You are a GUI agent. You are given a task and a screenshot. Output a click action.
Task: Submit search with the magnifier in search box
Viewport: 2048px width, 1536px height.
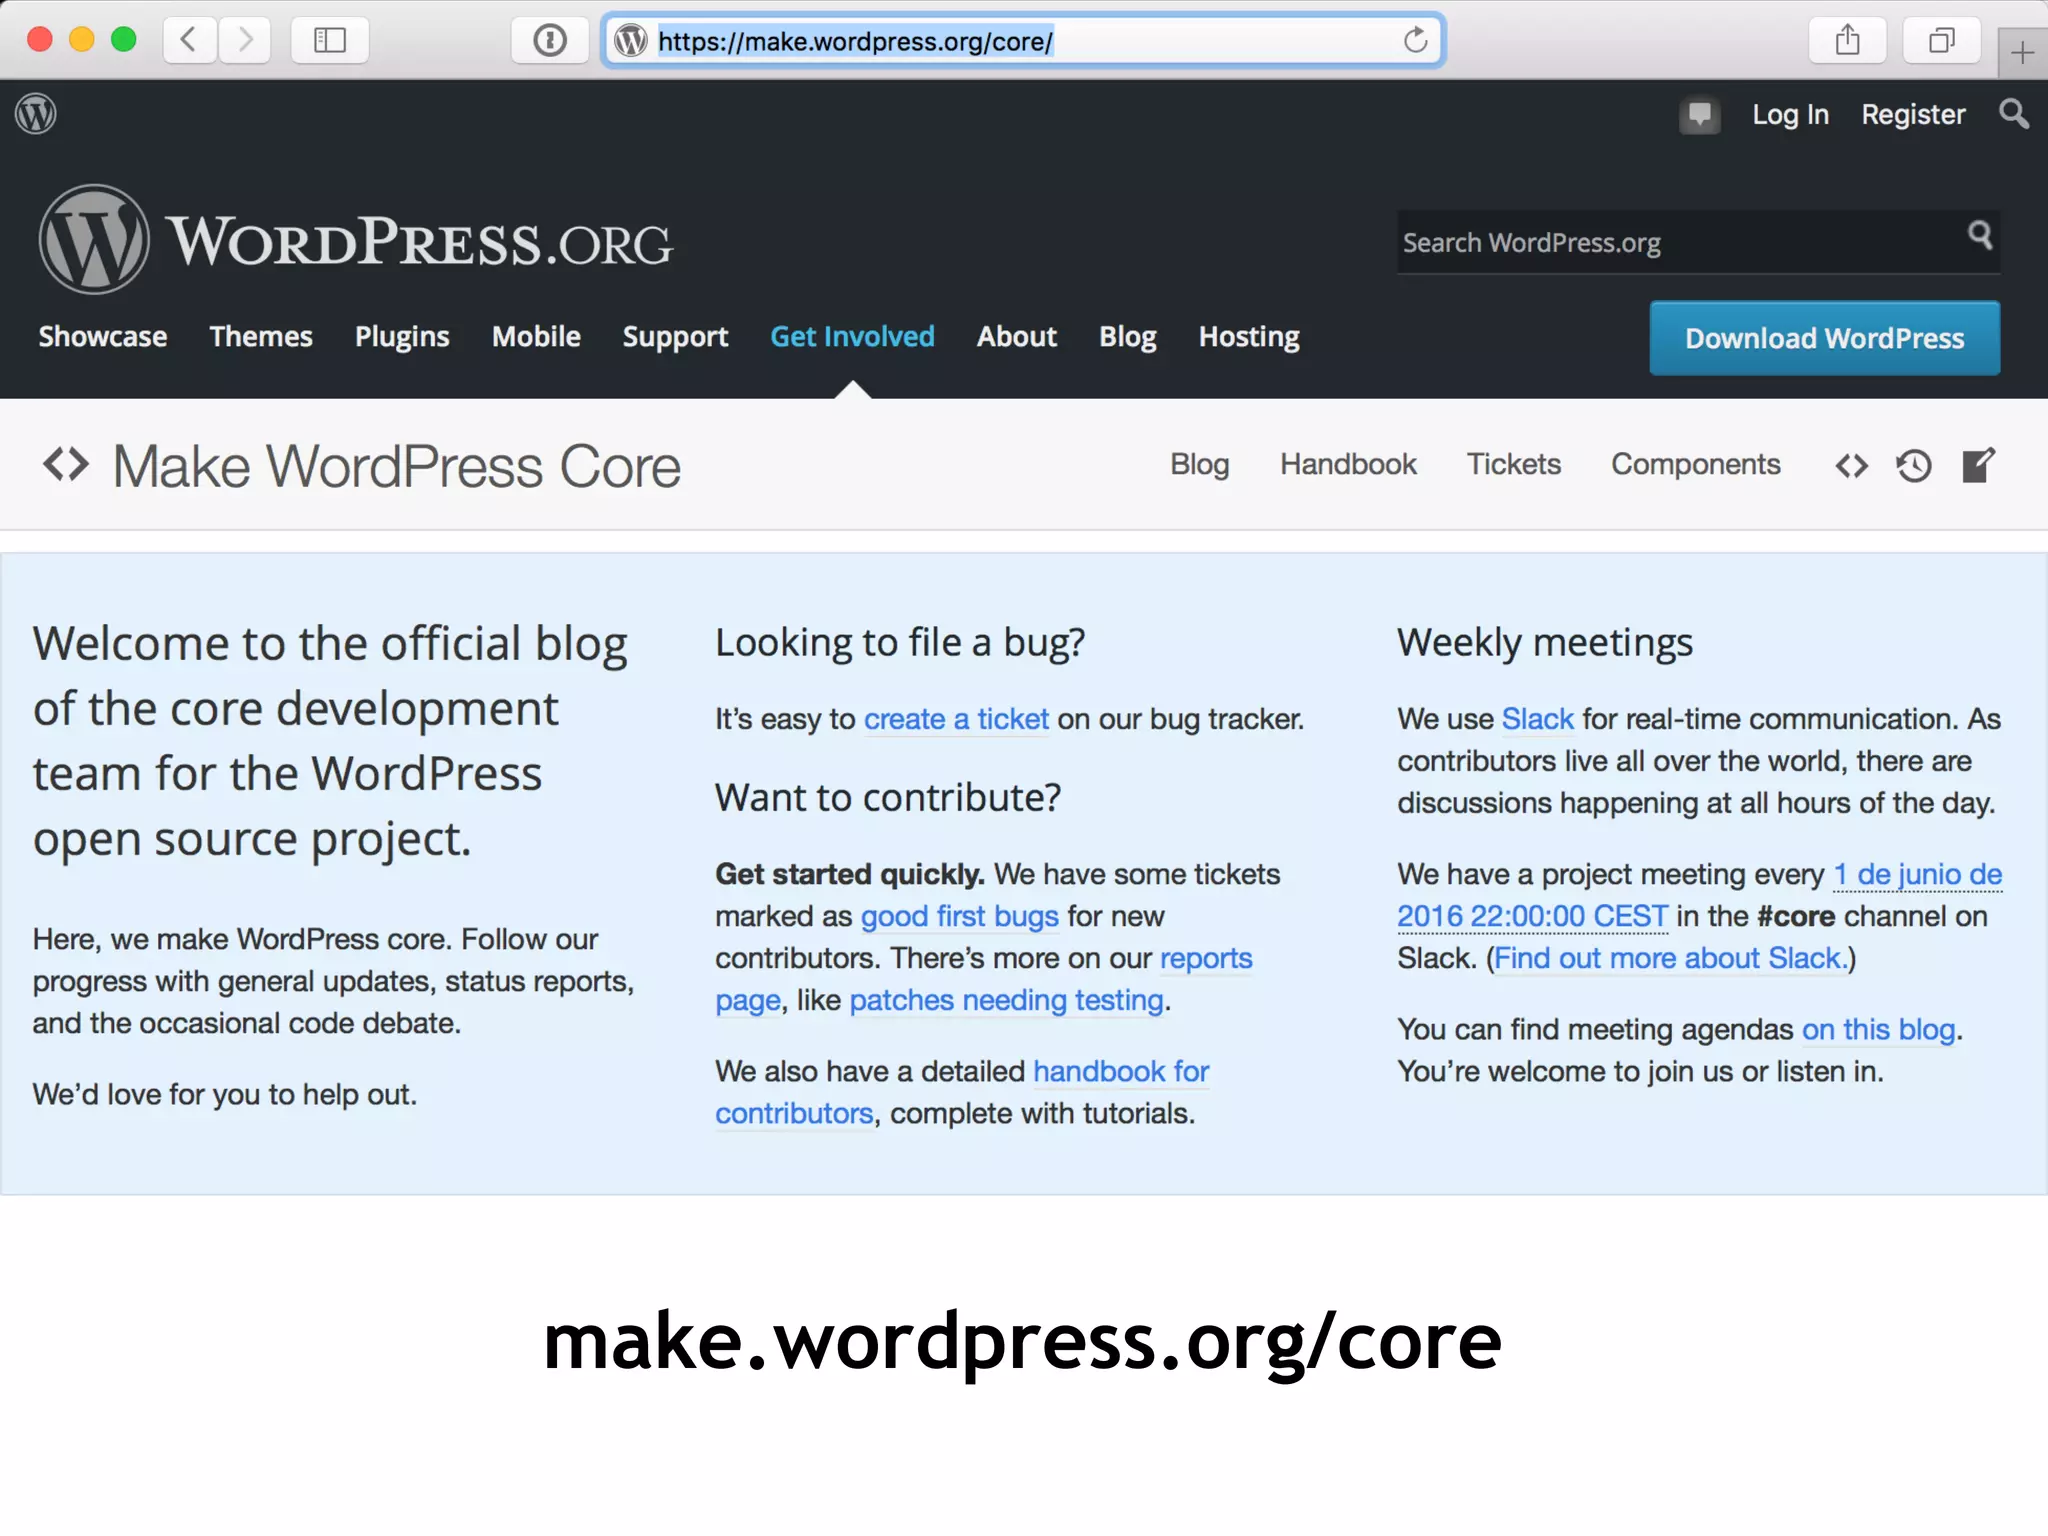click(x=1980, y=236)
